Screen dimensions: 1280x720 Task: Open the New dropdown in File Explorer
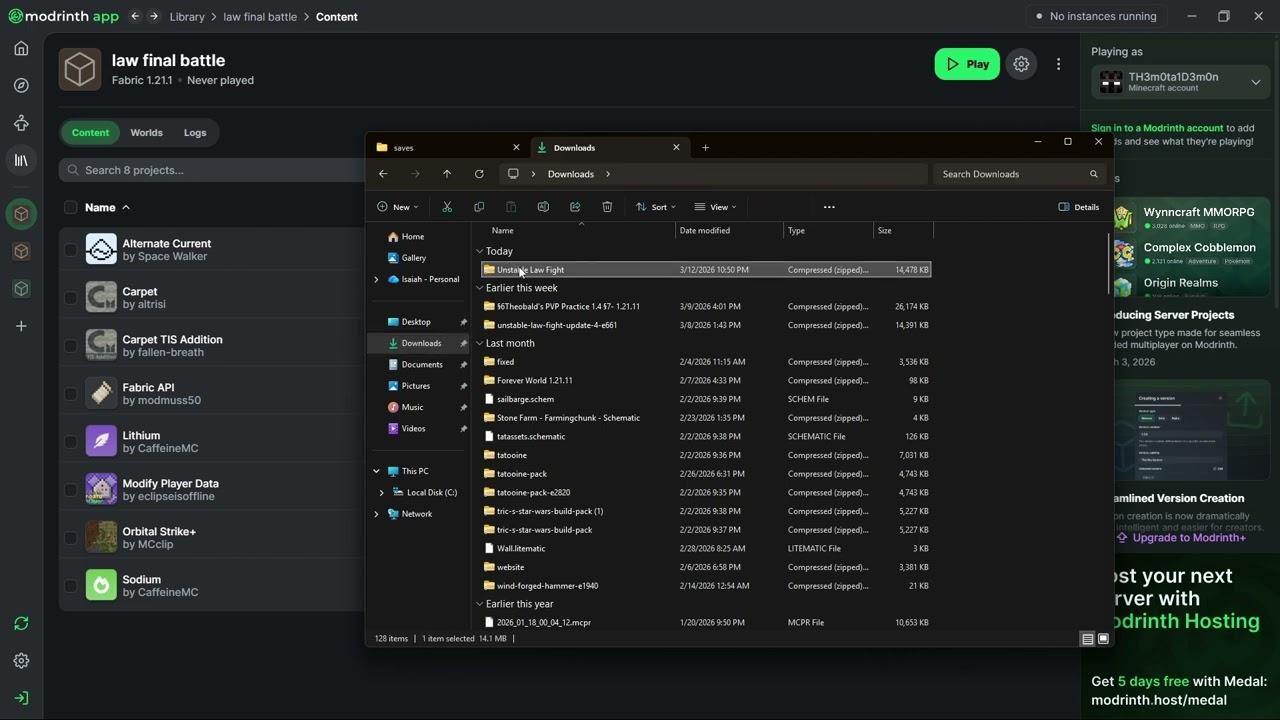tap(398, 207)
